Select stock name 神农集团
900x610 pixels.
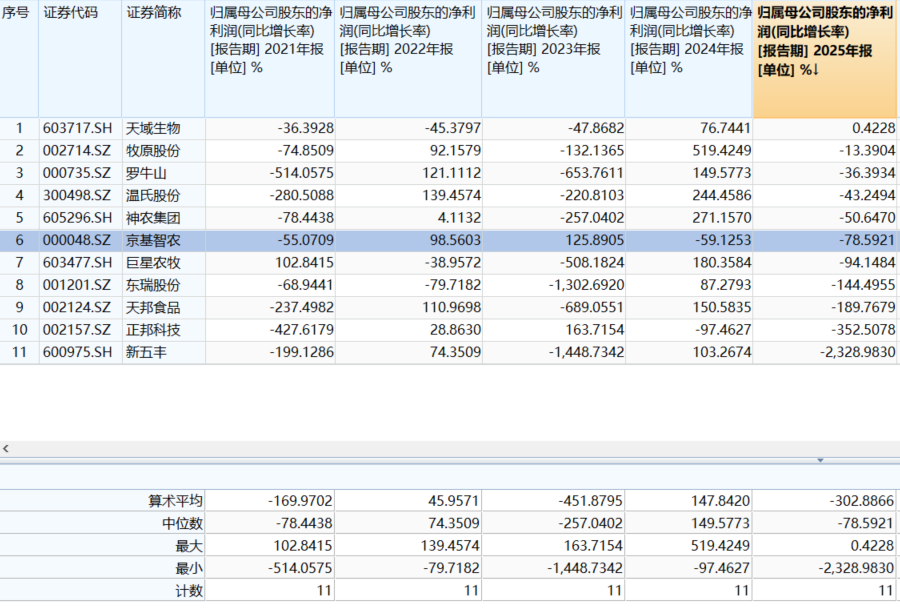click(153, 217)
